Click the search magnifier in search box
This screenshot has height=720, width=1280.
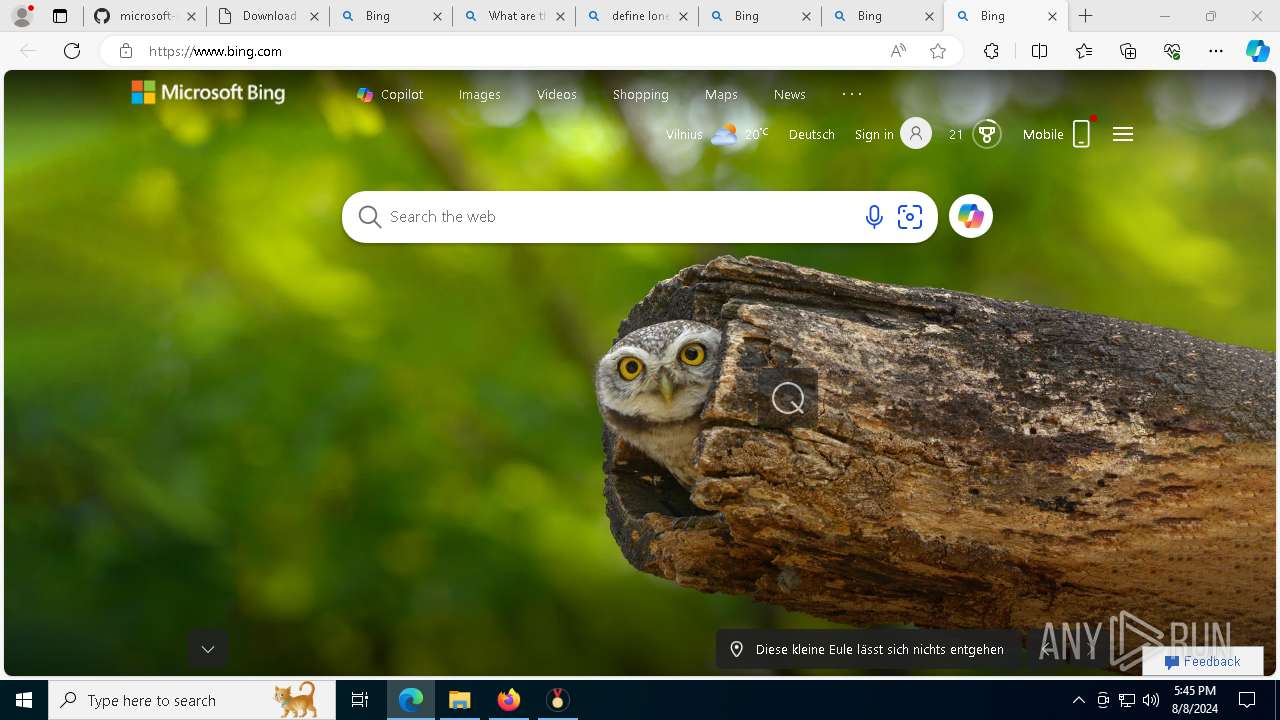tap(370, 217)
